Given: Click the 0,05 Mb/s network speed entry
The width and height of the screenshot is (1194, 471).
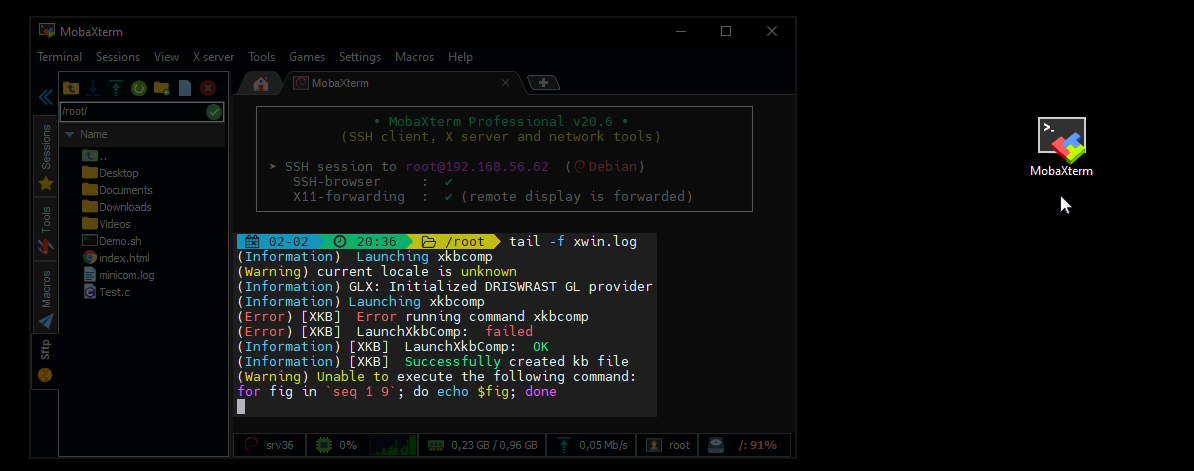Looking at the screenshot, I should point(592,445).
